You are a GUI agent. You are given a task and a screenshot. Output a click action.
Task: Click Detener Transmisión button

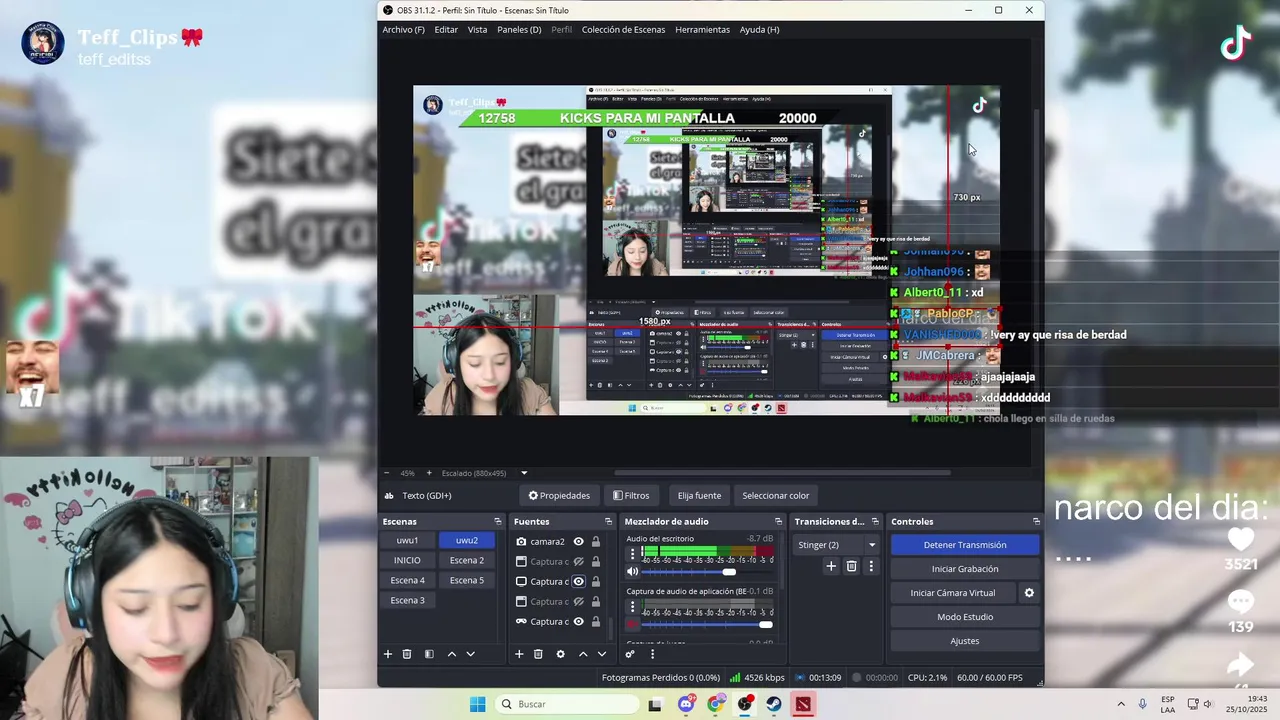(965, 545)
